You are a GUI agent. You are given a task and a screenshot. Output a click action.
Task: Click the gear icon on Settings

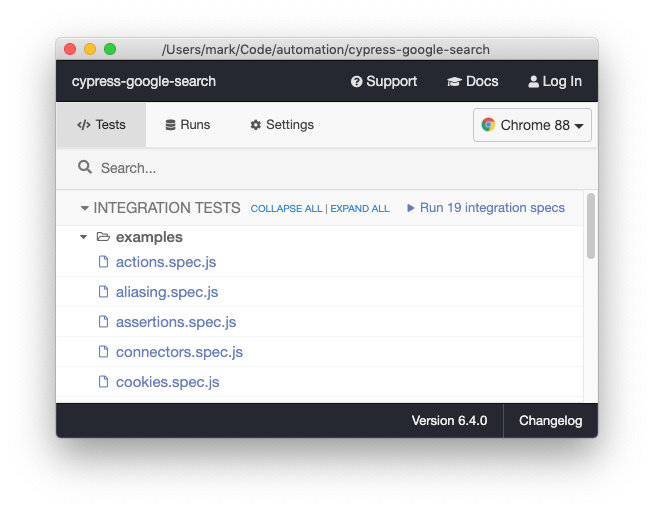(x=256, y=125)
